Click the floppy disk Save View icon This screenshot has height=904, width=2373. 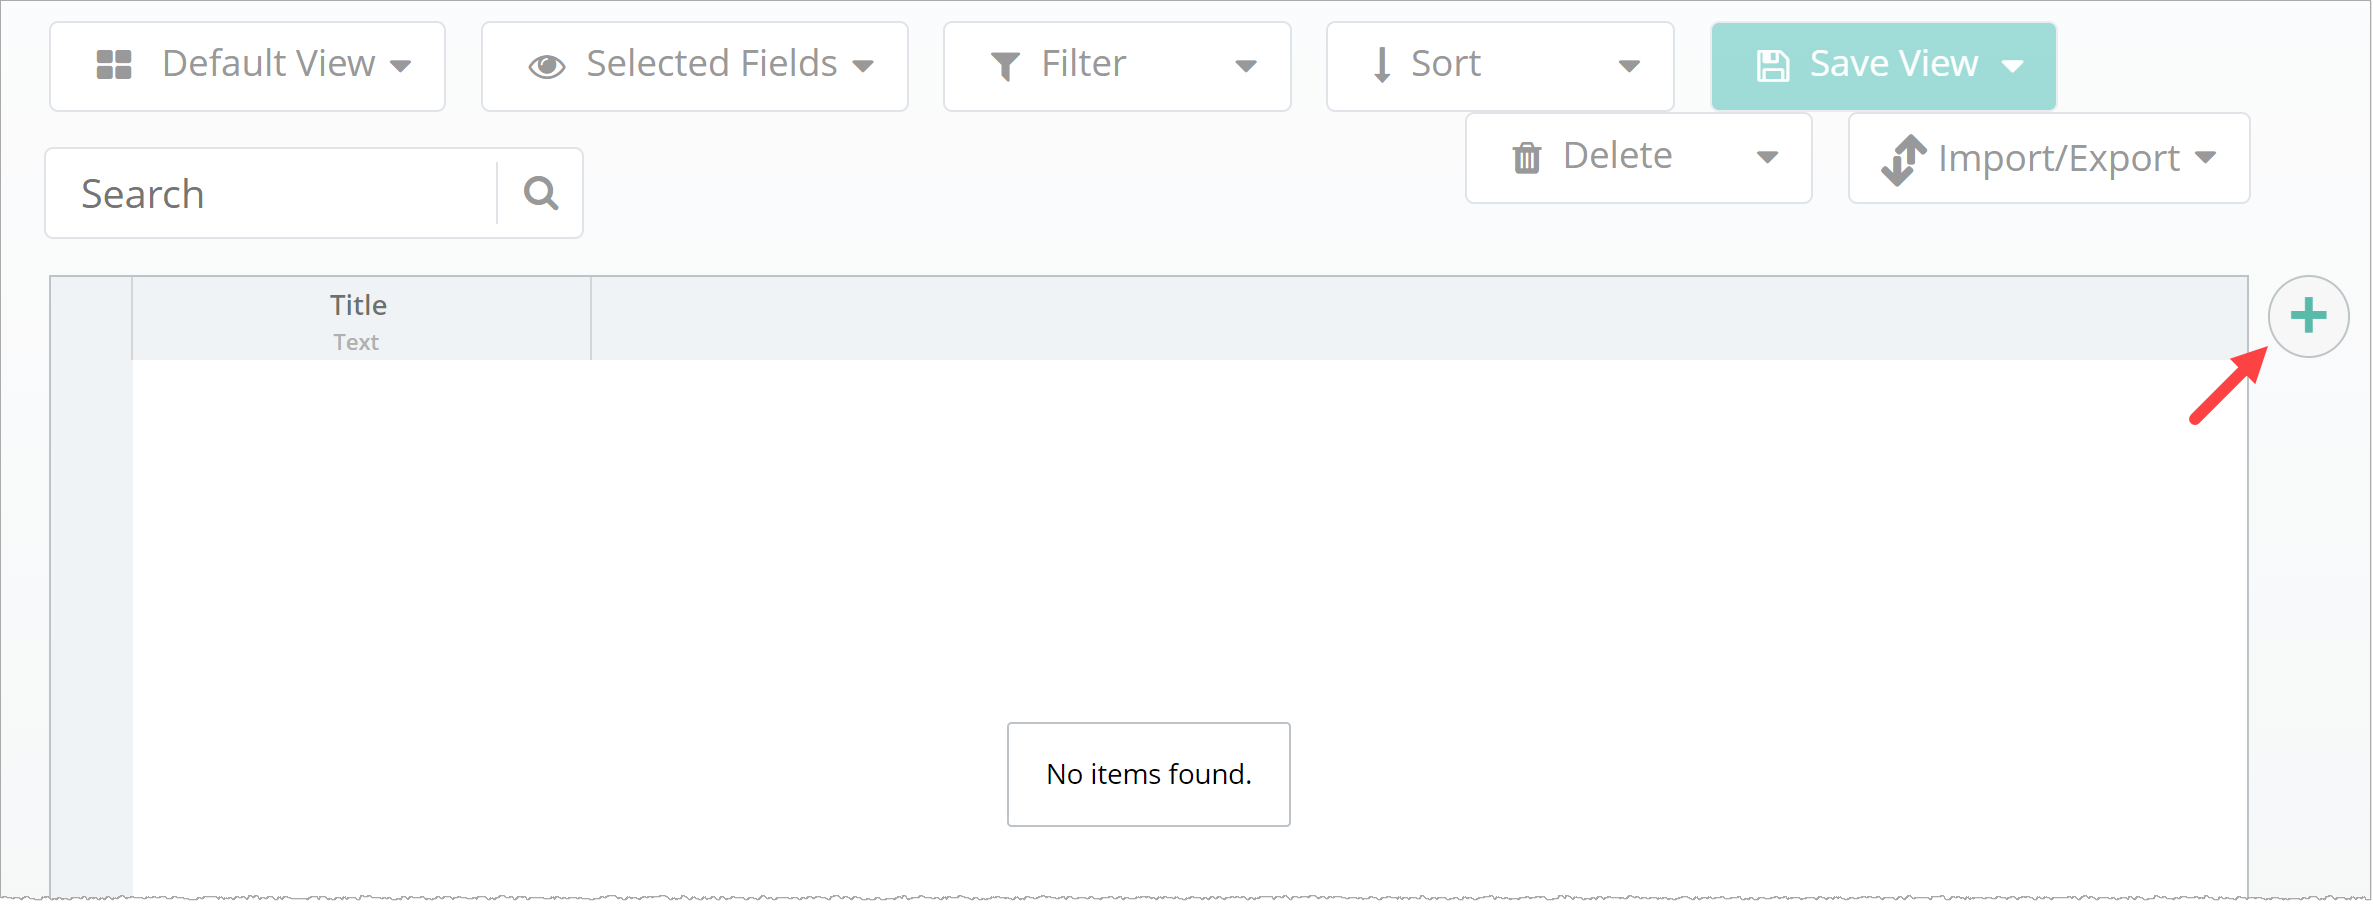coord(1773,66)
